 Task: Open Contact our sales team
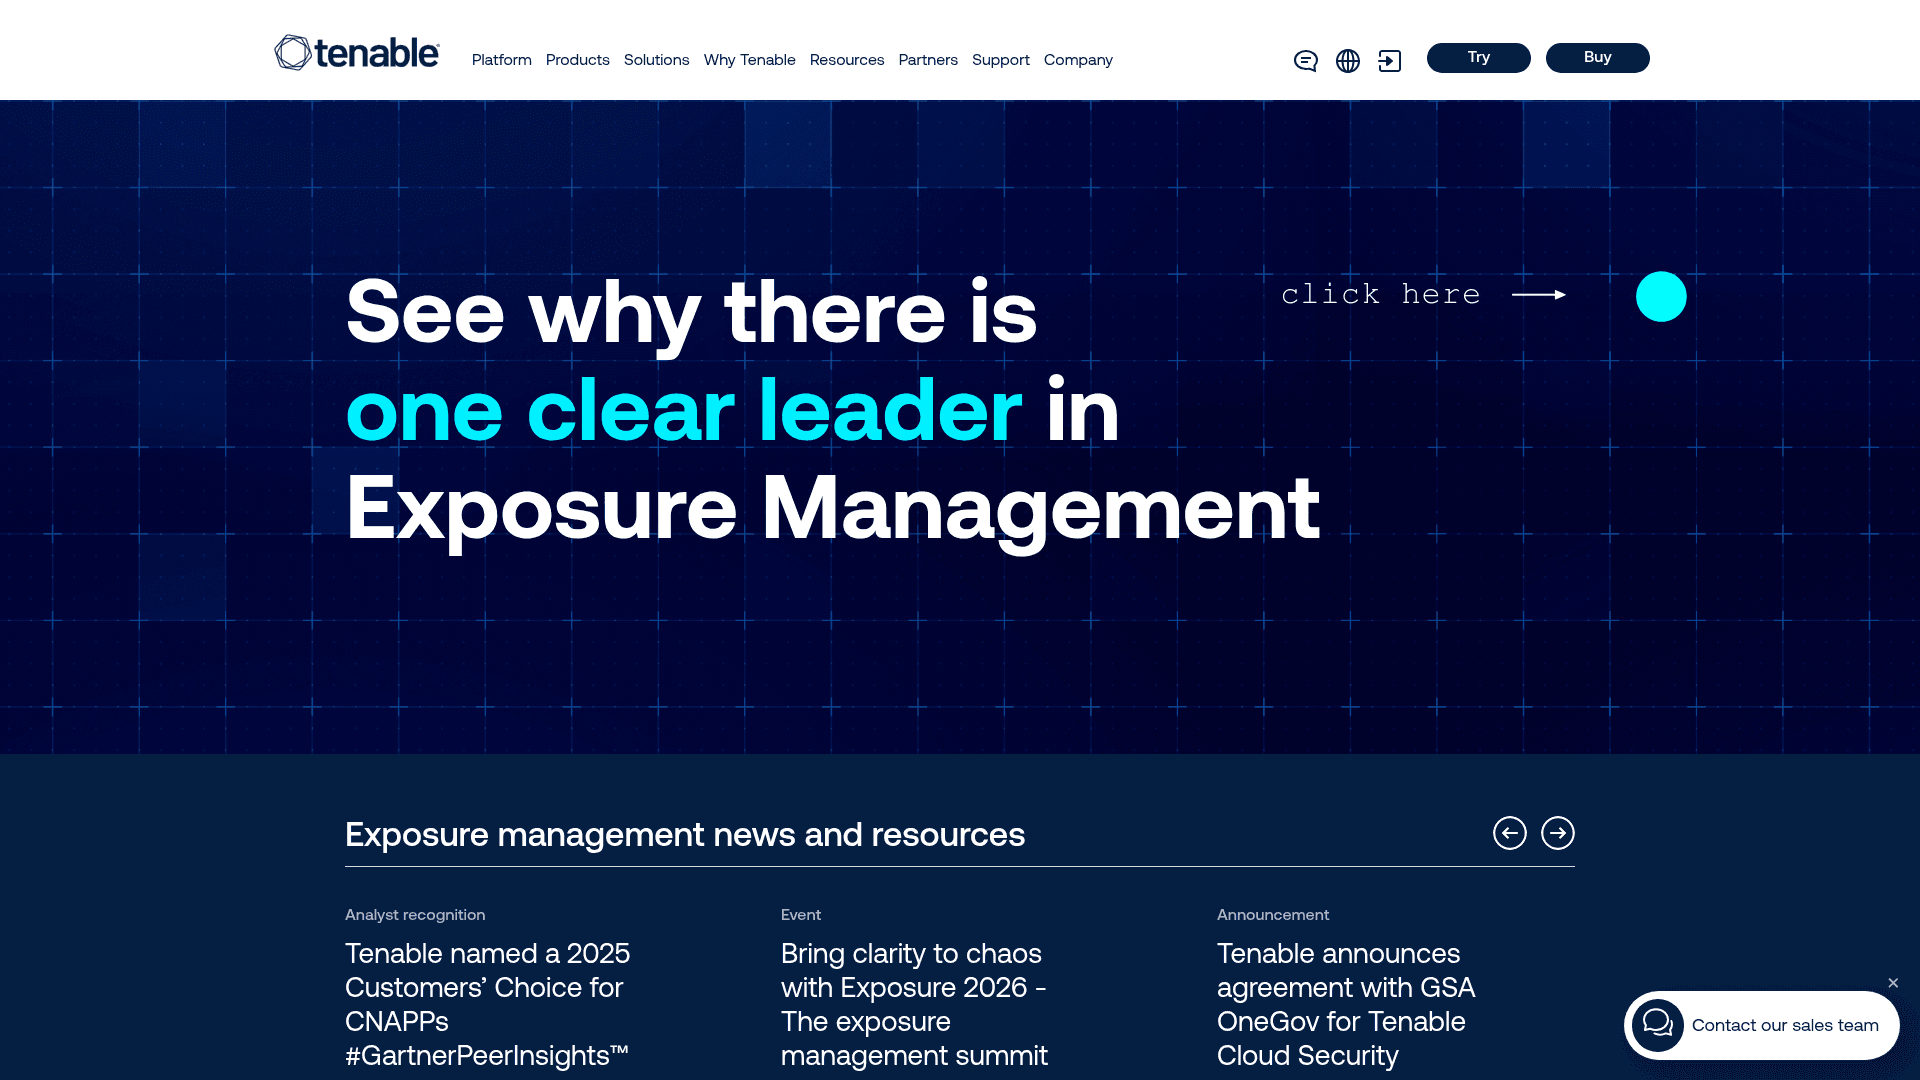1783,1024
